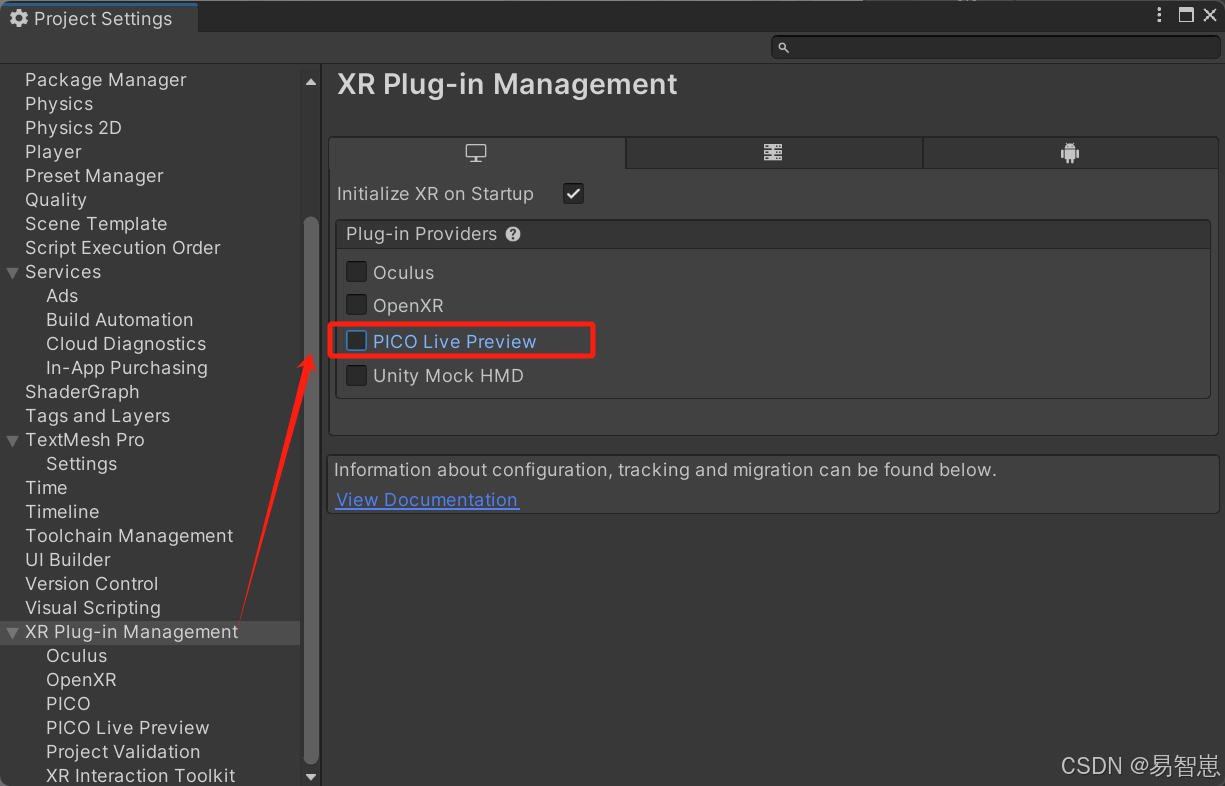The height and width of the screenshot is (786, 1225).
Task: Collapse the TextMesh Pro tree section
Action: click(13, 440)
